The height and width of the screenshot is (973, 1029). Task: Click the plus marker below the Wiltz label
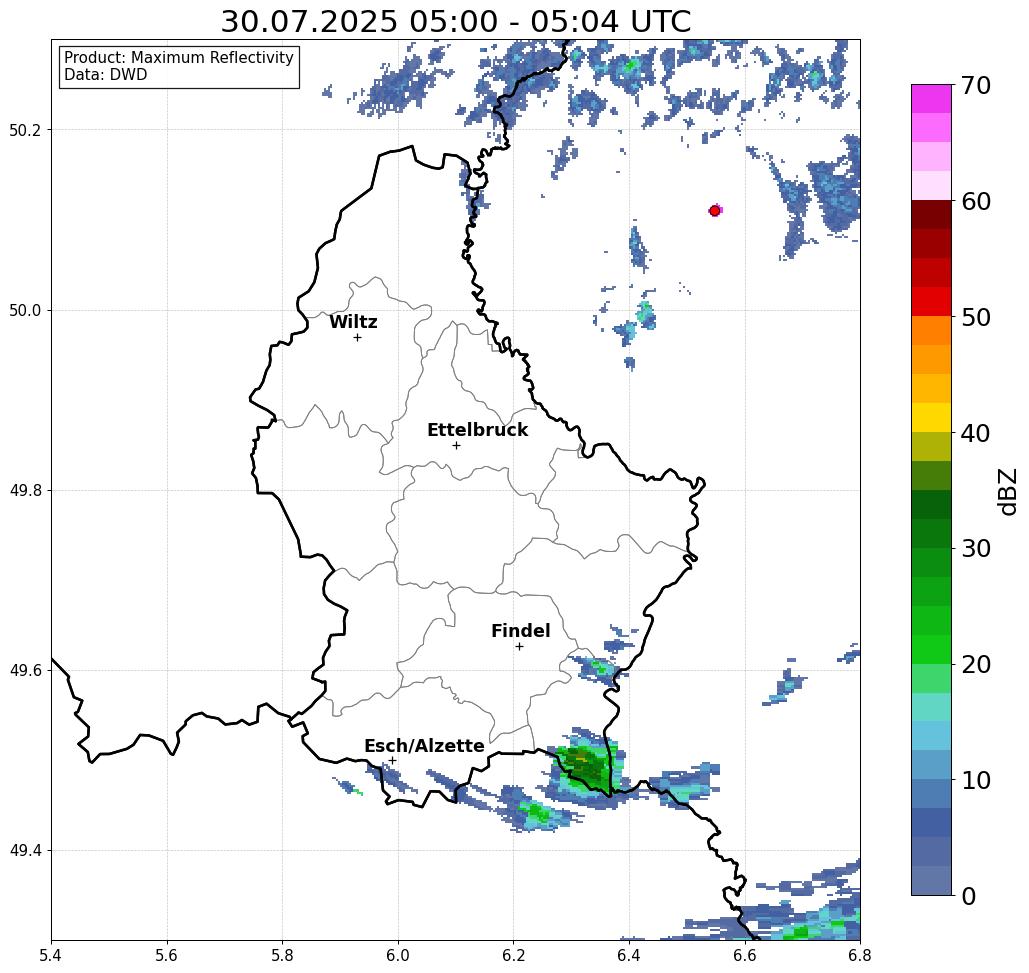point(358,337)
